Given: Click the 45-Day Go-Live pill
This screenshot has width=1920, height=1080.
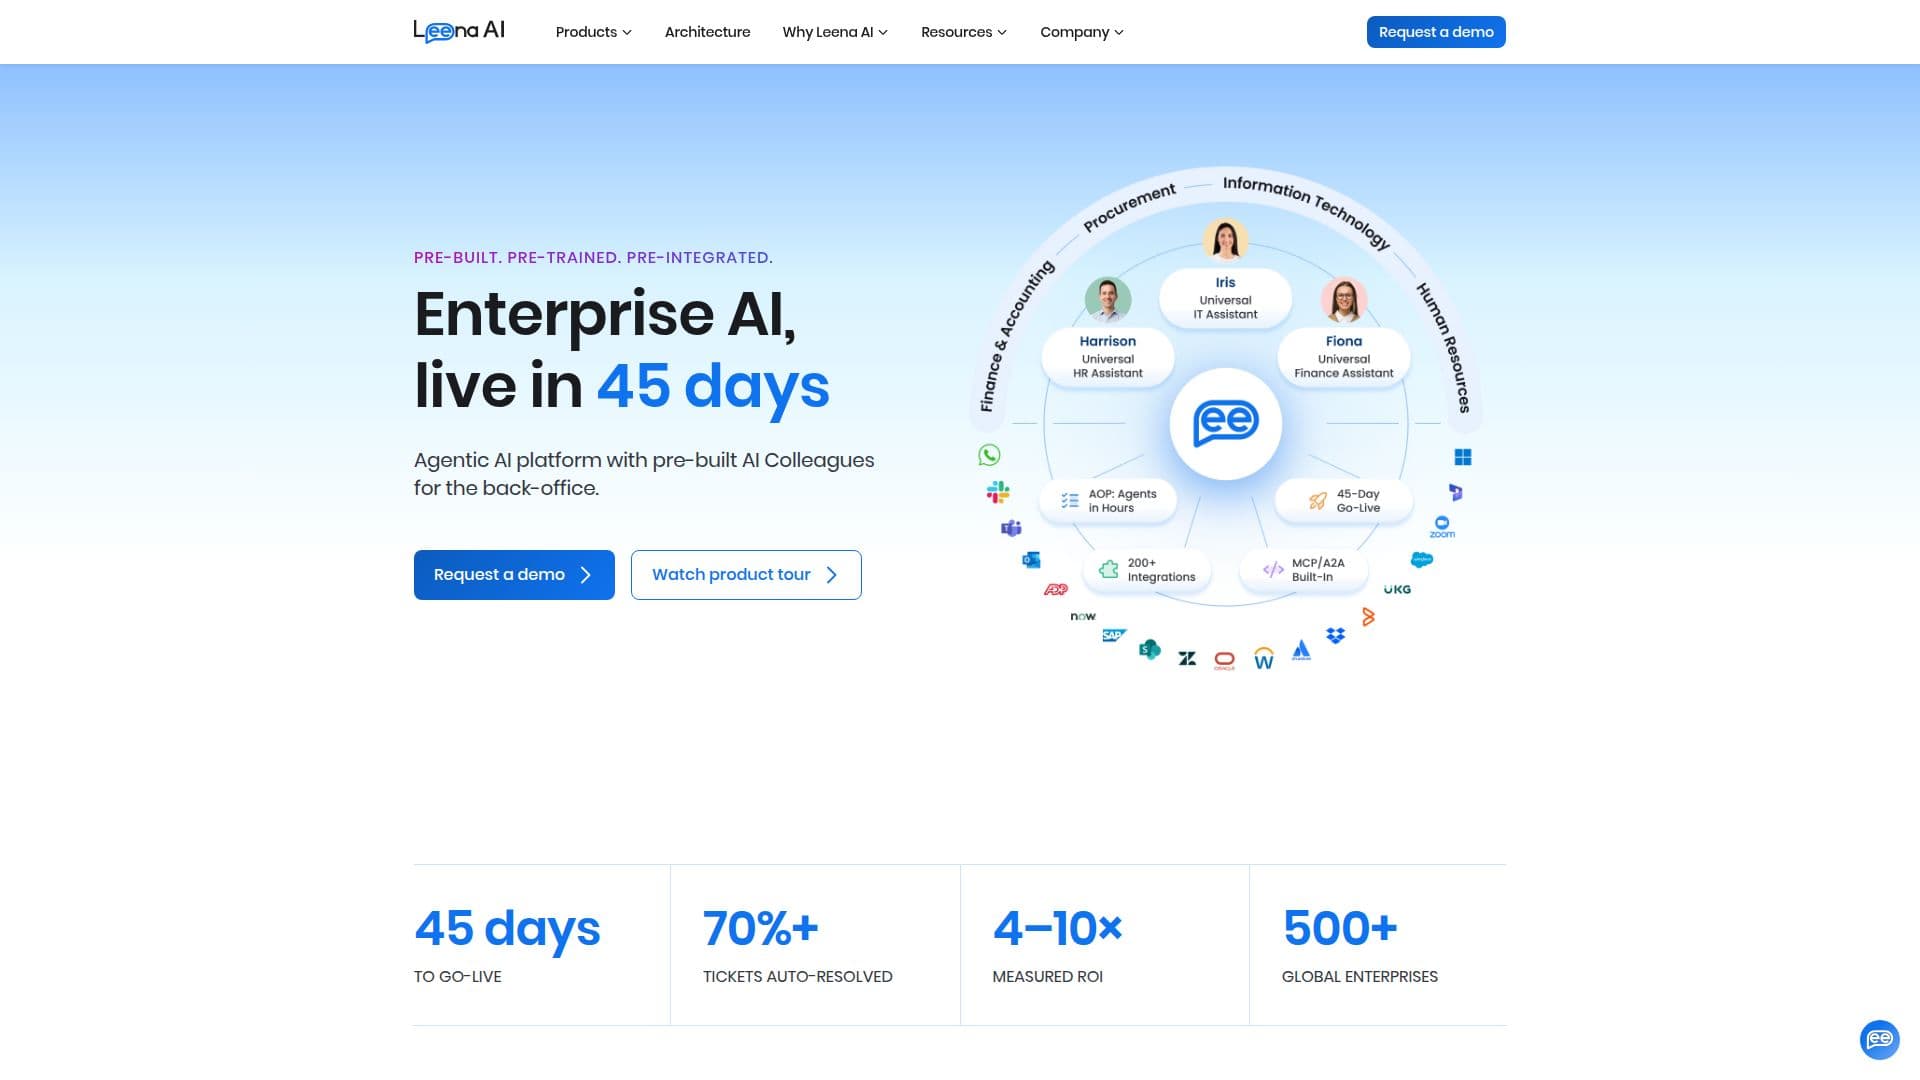Looking at the screenshot, I should [1344, 501].
